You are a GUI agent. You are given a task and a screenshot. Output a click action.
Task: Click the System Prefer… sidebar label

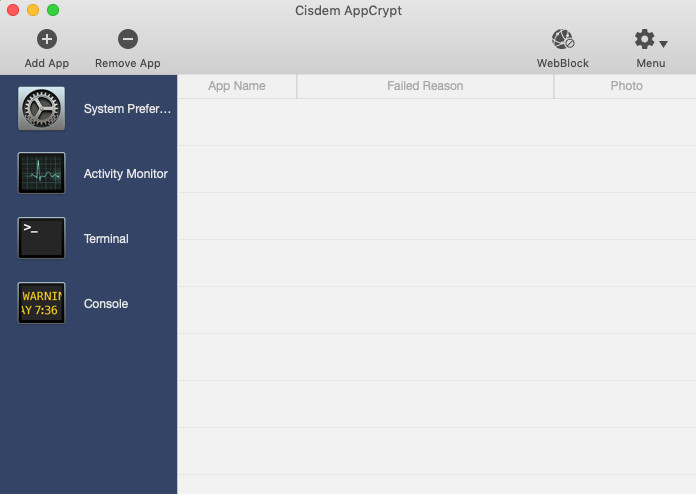tap(127, 109)
